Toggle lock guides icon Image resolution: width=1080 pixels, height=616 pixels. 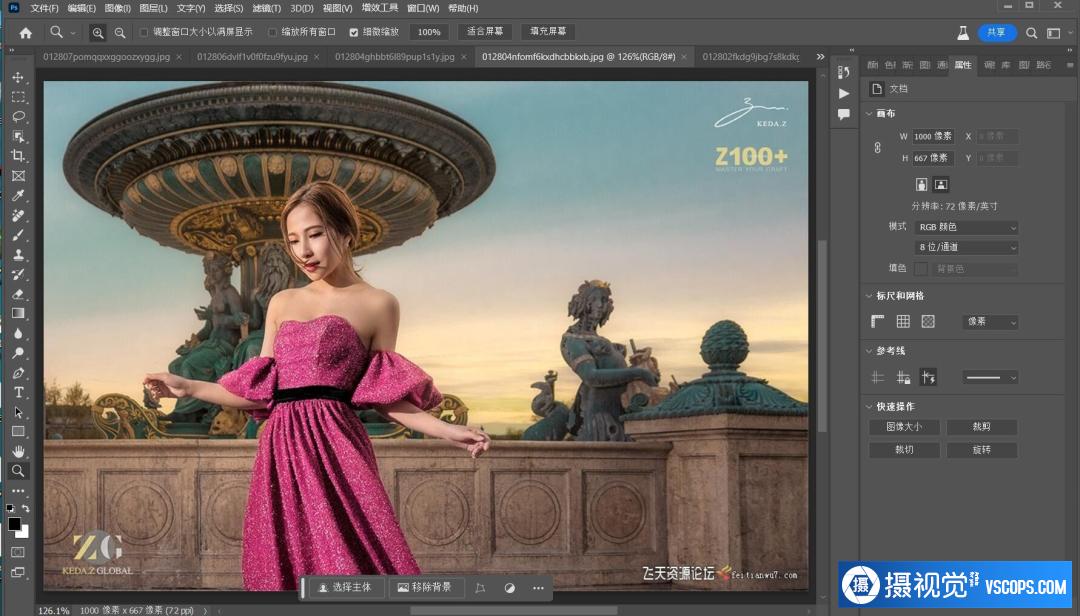(x=903, y=377)
